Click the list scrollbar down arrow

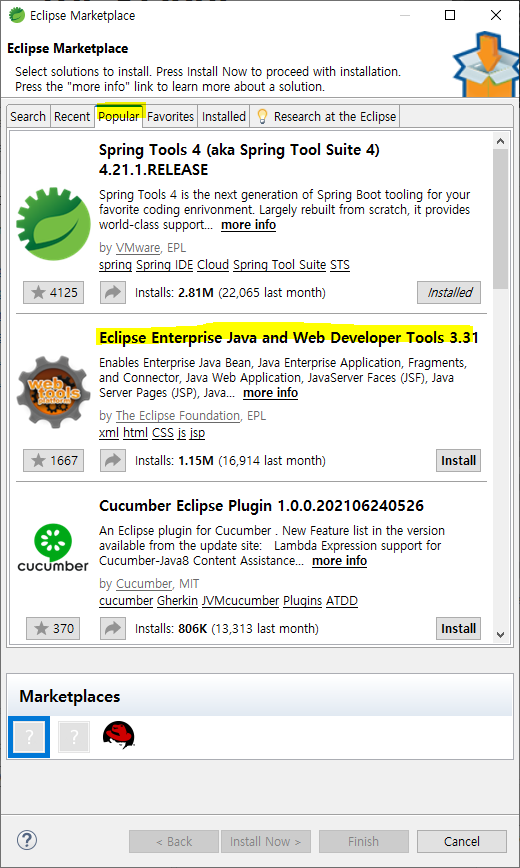tap(501, 634)
